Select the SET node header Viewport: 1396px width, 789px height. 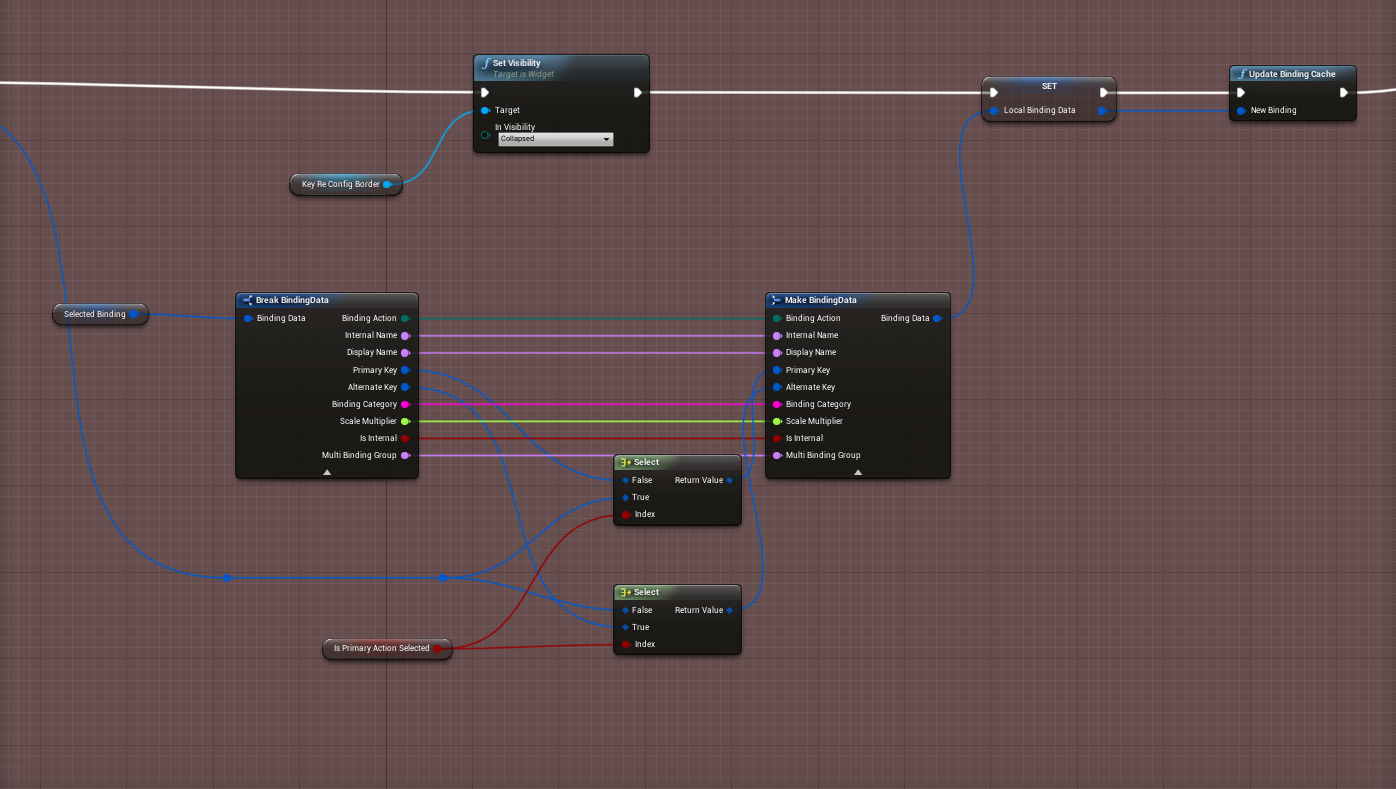[x=1049, y=86]
